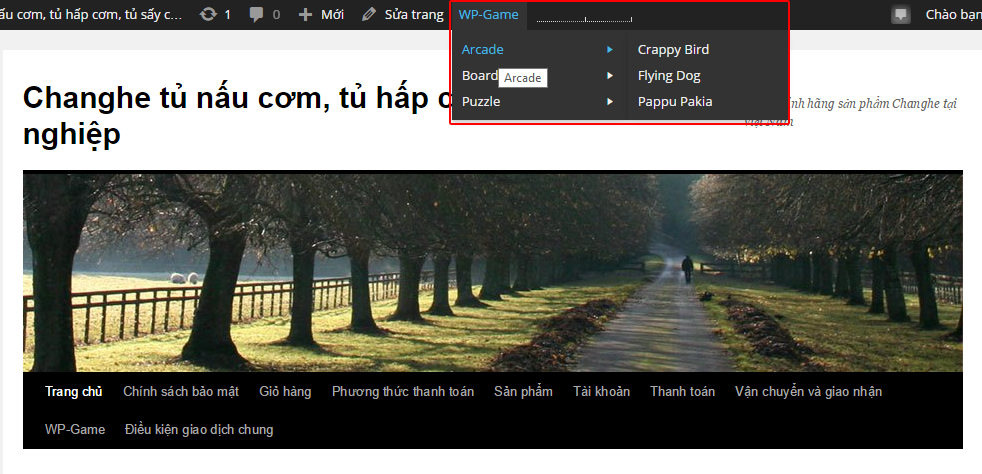Expand the Puzzle submenu arrow

tap(609, 101)
